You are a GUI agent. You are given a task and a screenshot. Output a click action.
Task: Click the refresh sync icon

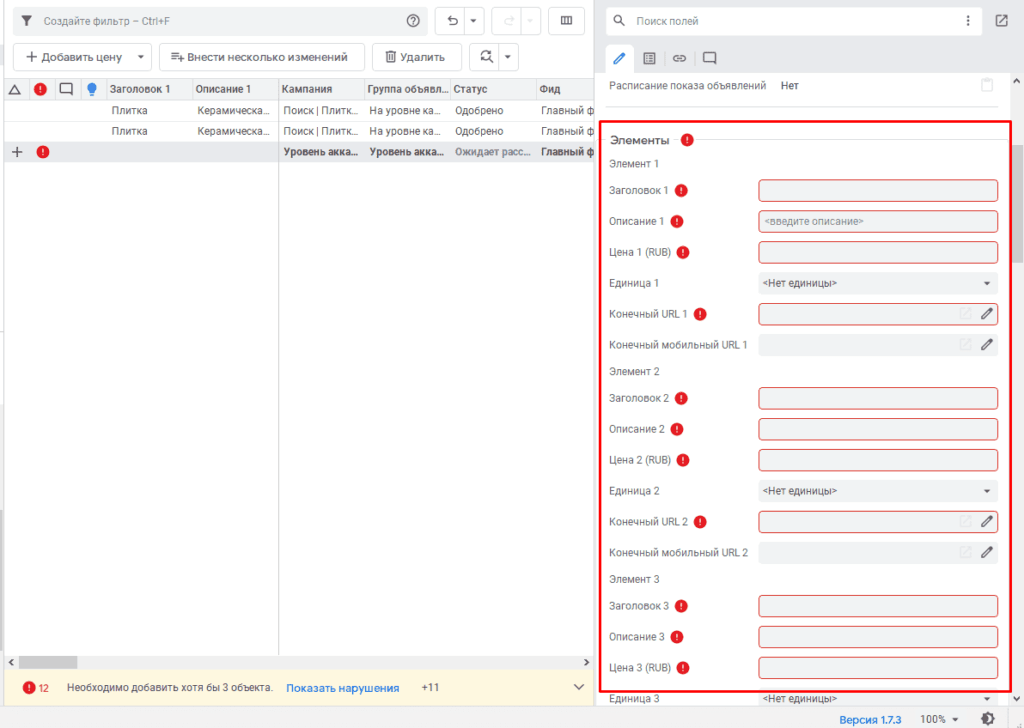point(486,57)
